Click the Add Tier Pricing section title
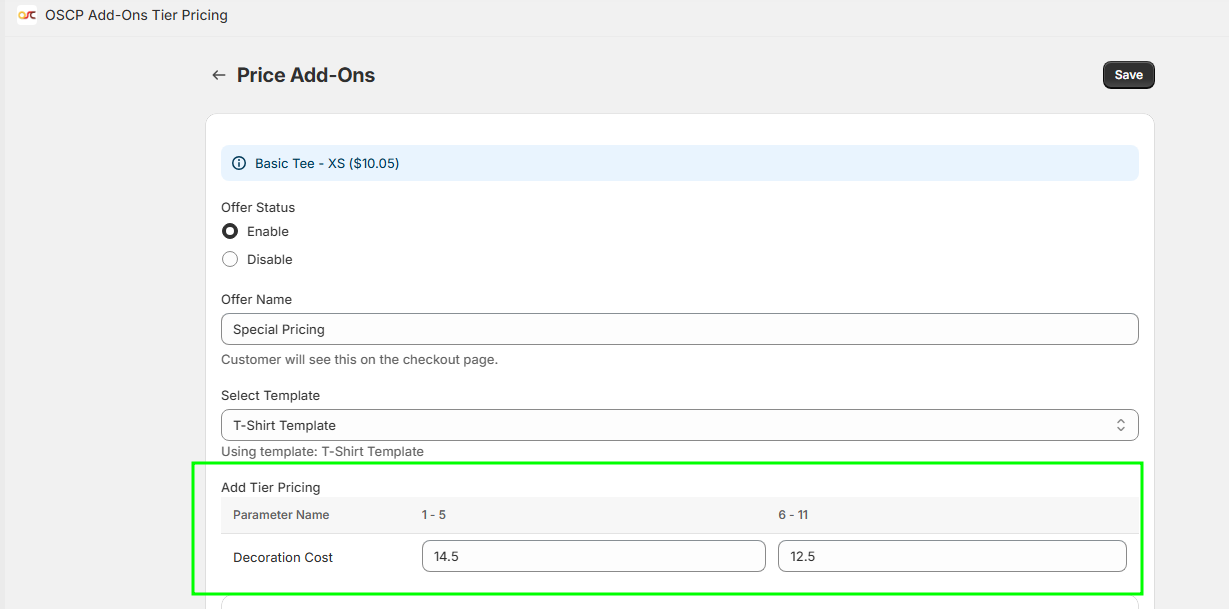 pyautogui.click(x=270, y=487)
